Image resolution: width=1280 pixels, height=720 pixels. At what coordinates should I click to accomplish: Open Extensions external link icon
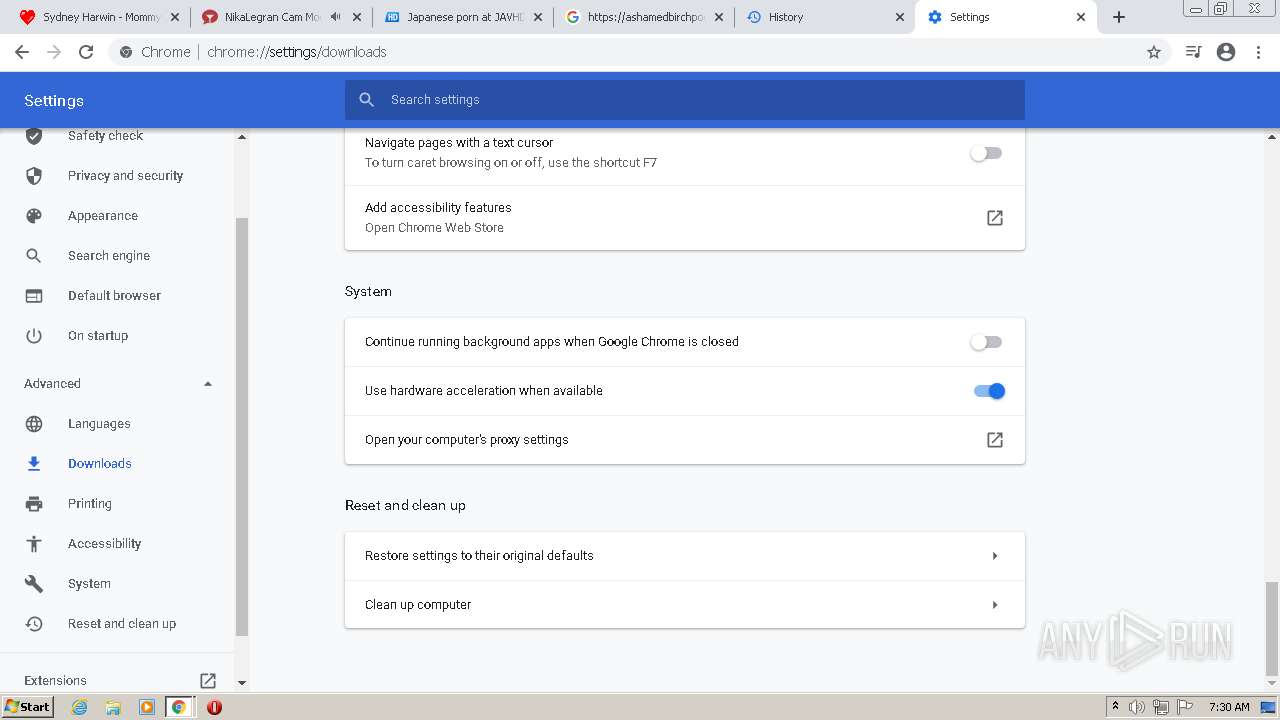tap(208, 681)
